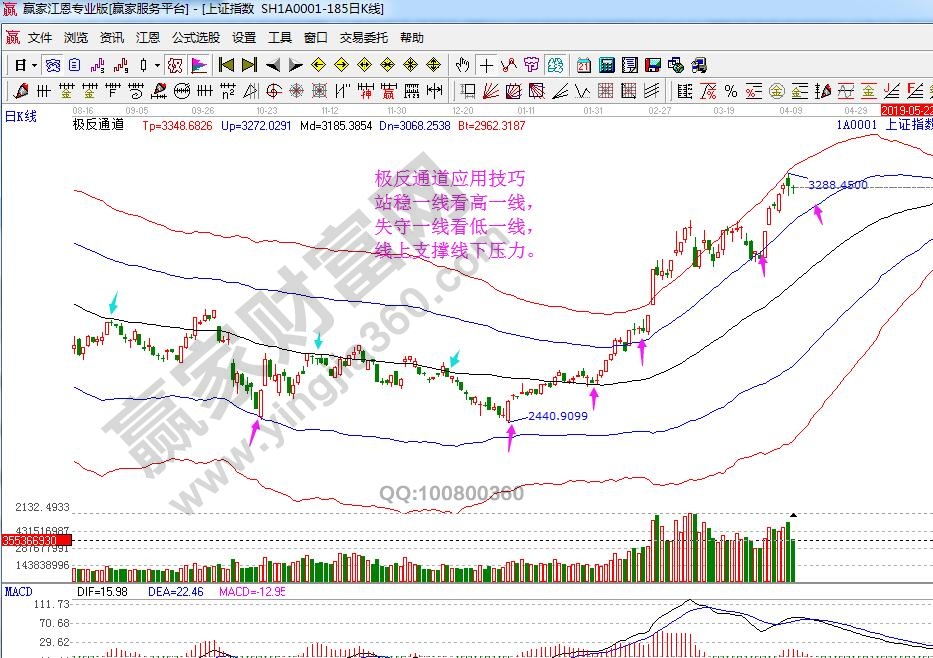This screenshot has height=658, width=933.
Task: Expand the candlestick chart type dropdown arrow
Action: coord(157,65)
